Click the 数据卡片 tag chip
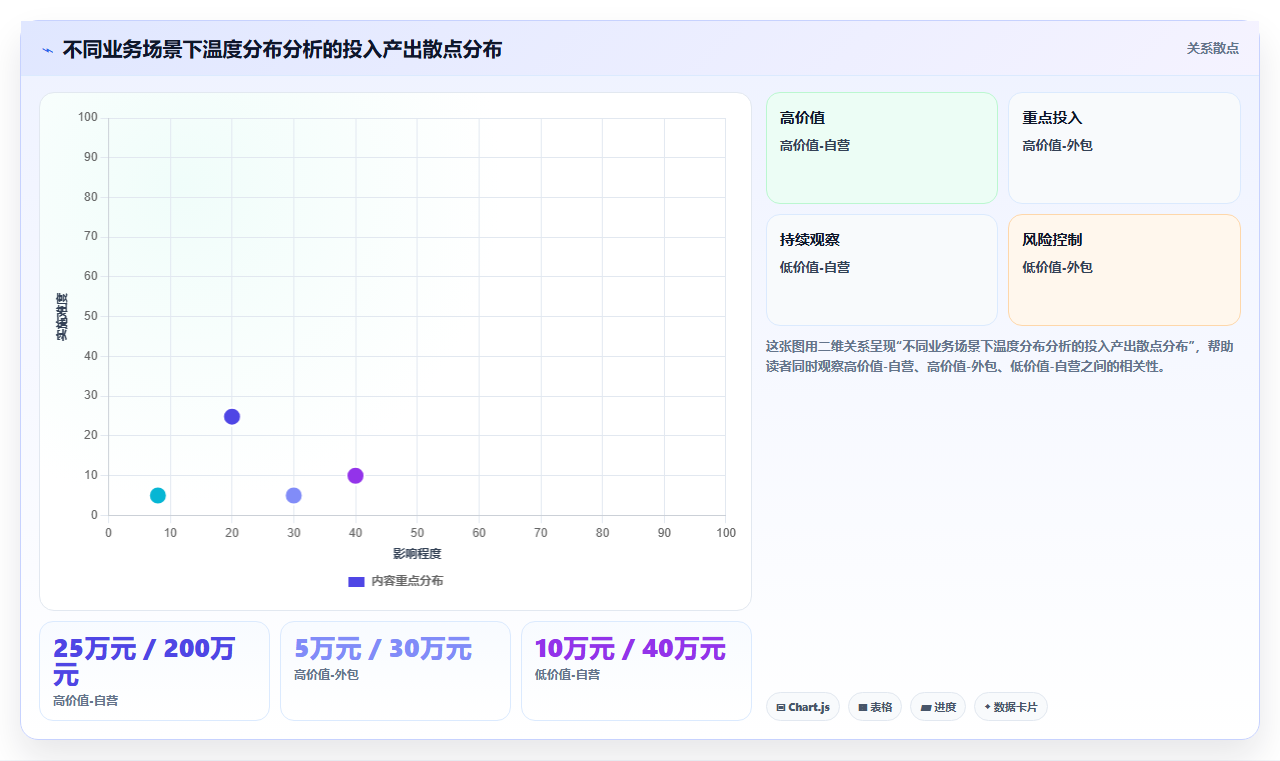The image size is (1280, 761). tap(1011, 707)
